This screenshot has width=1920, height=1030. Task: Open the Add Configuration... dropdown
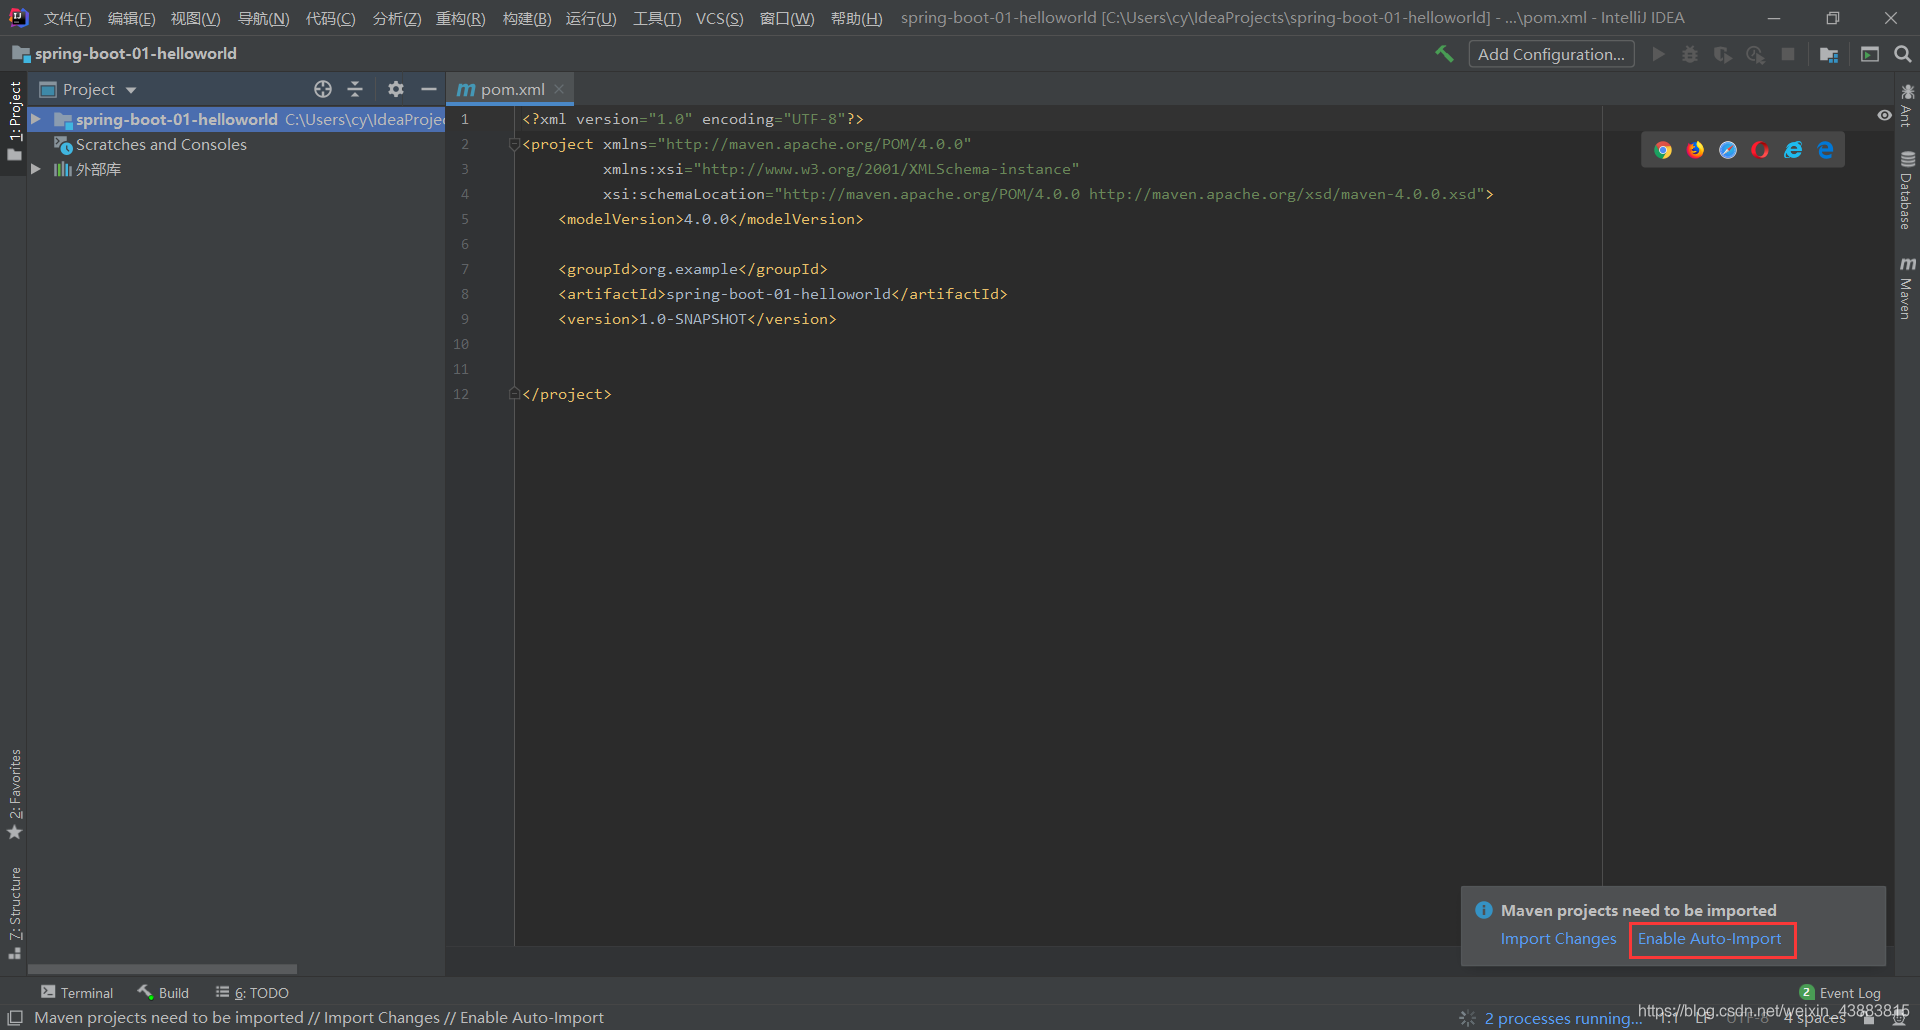tap(1551, 54)
